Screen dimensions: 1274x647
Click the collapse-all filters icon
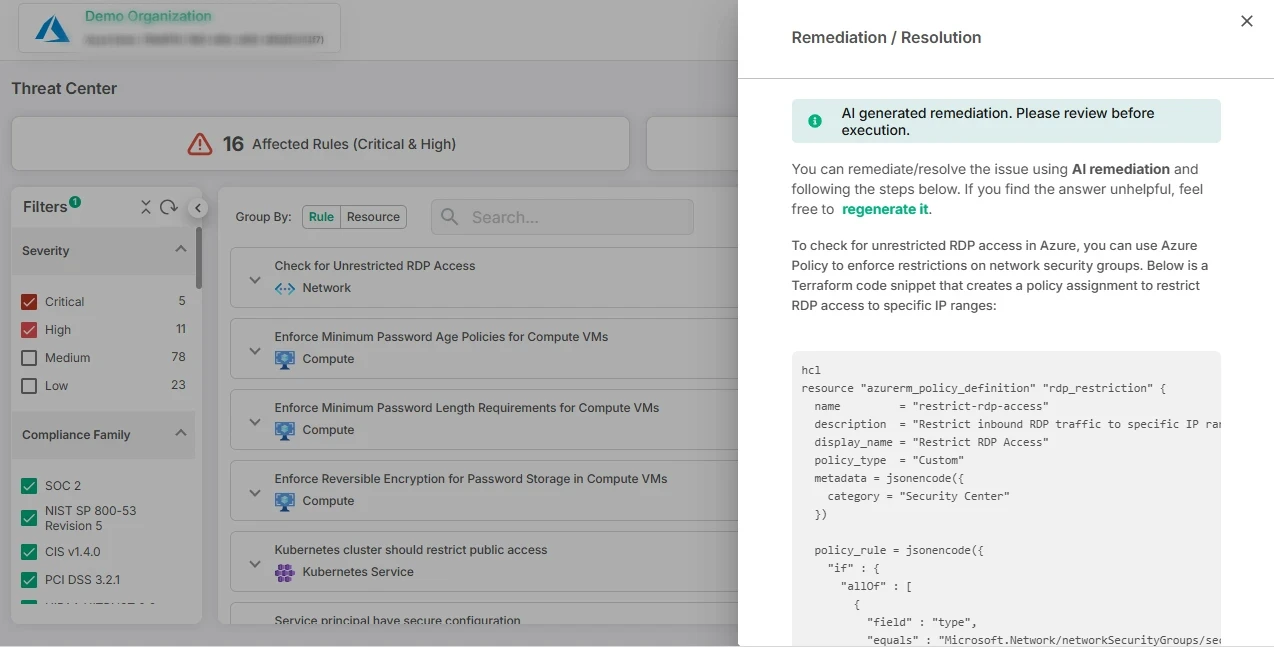click(x=146, y=207)
